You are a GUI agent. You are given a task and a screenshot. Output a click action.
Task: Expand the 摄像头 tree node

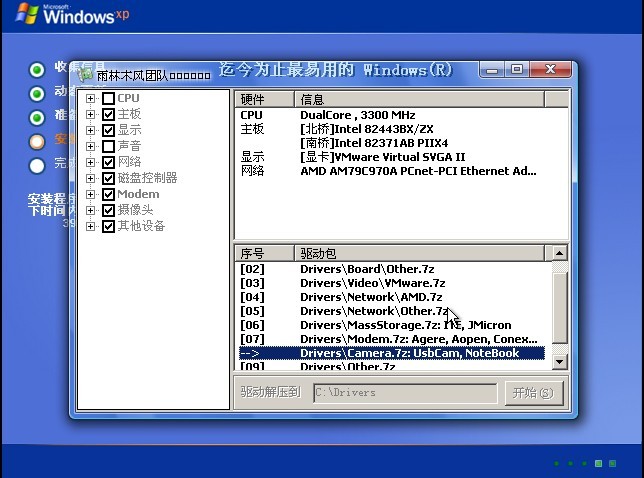click(x=90, y=210)
